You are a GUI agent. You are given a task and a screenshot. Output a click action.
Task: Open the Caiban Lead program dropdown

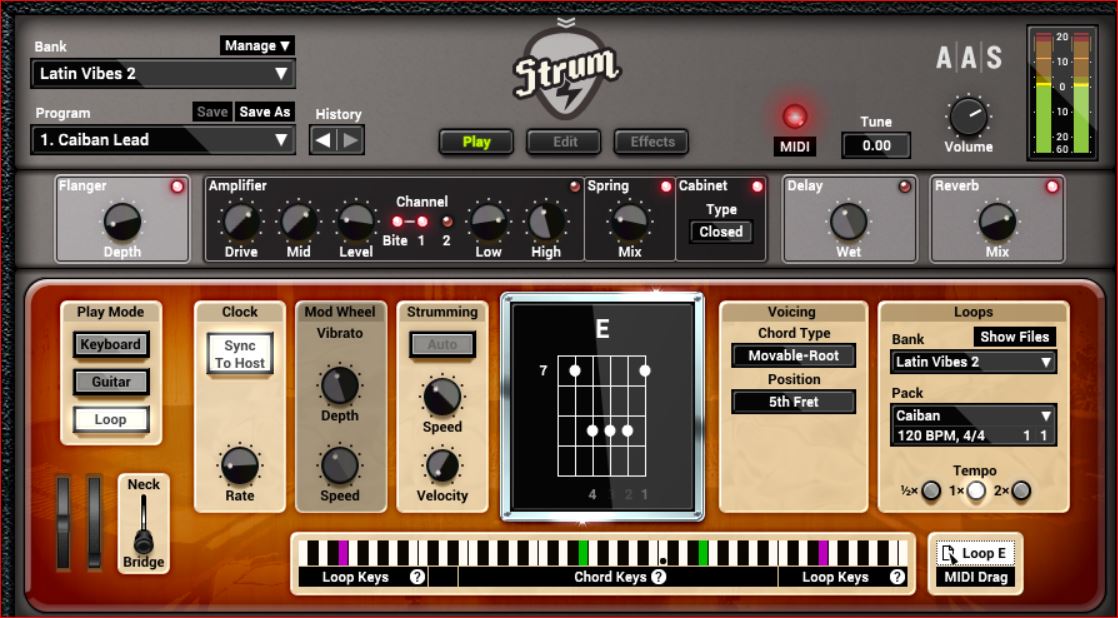point(163,140)
